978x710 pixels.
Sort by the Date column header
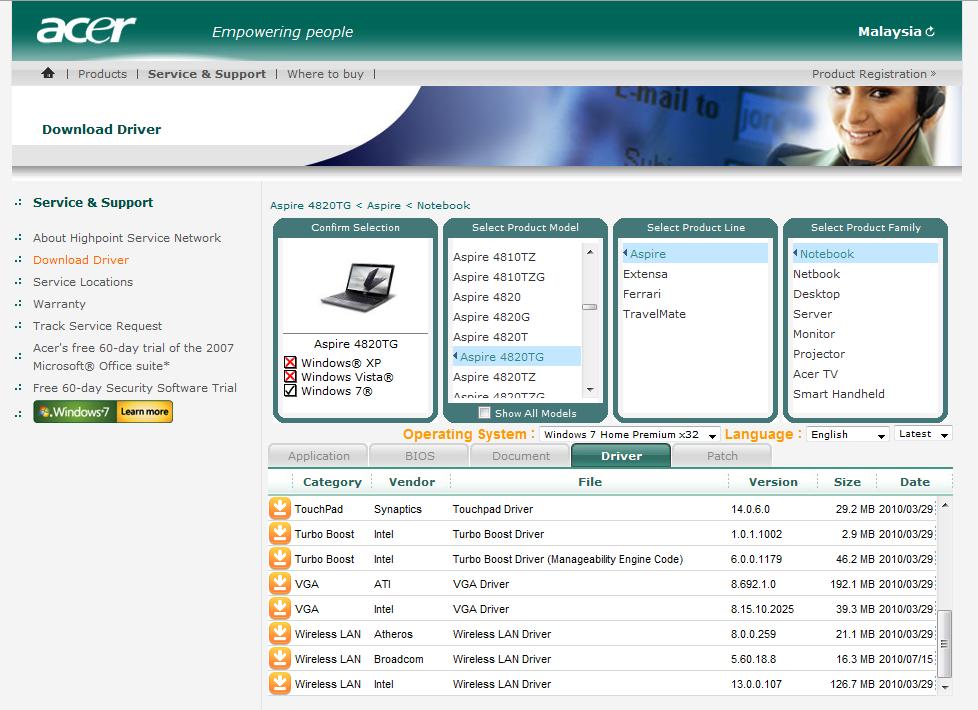[914, 482]
